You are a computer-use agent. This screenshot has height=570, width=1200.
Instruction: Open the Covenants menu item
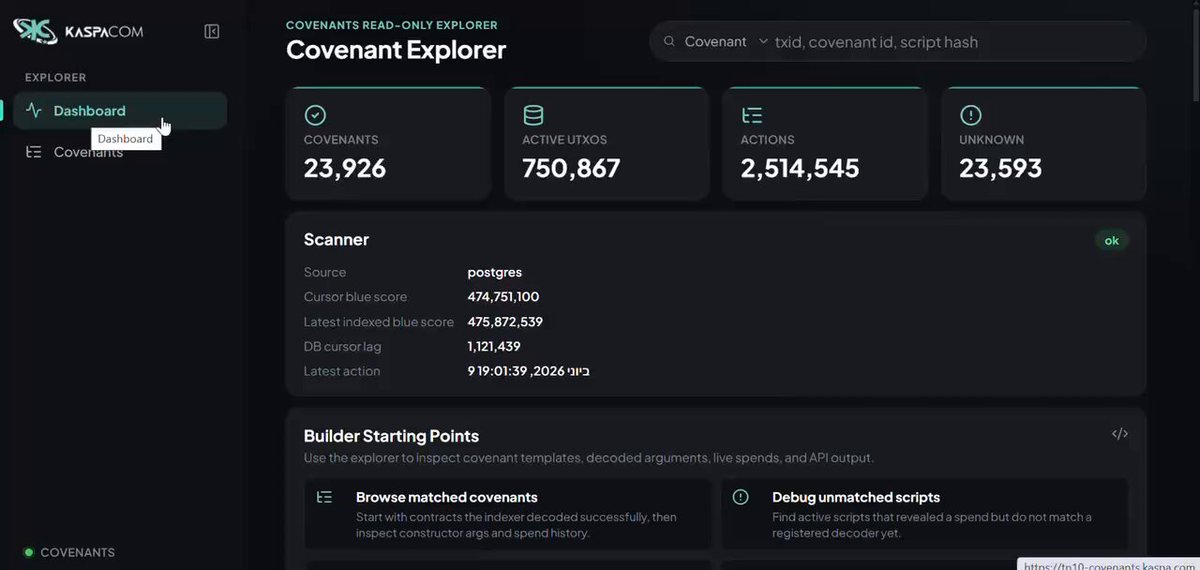click(x=121, y=152)
